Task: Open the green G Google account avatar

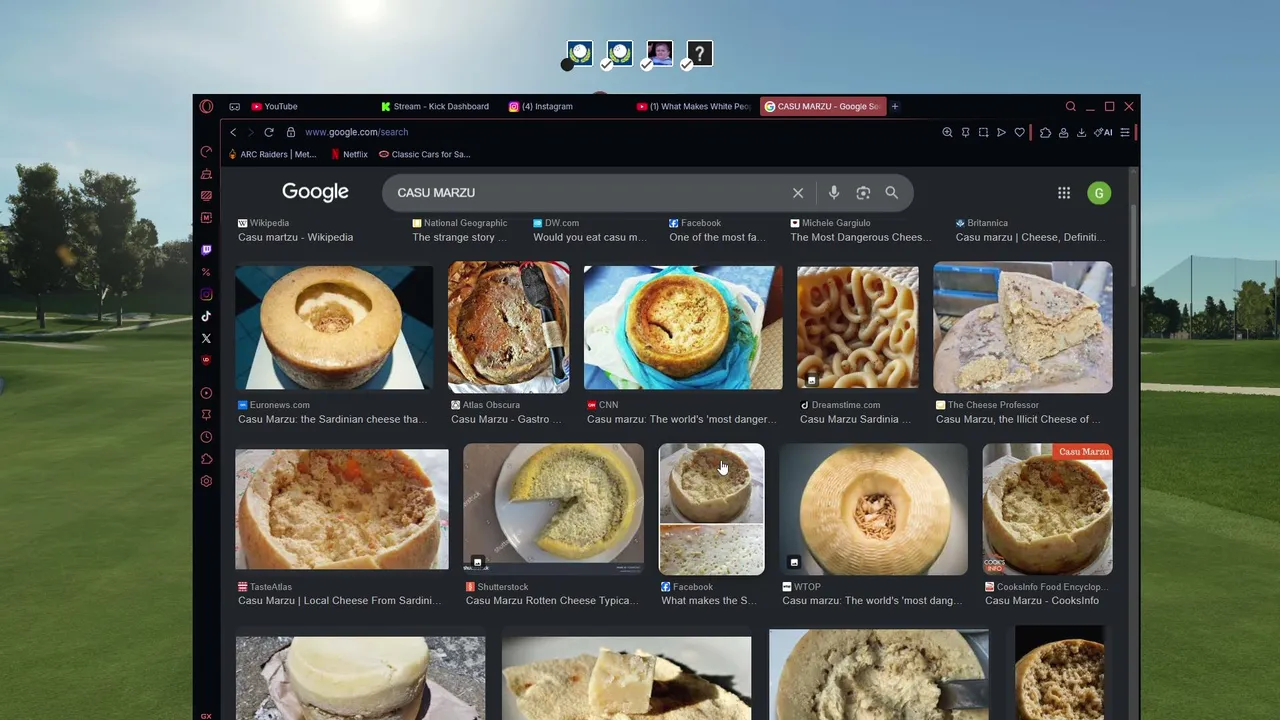Action: (x=1099, y=193)
